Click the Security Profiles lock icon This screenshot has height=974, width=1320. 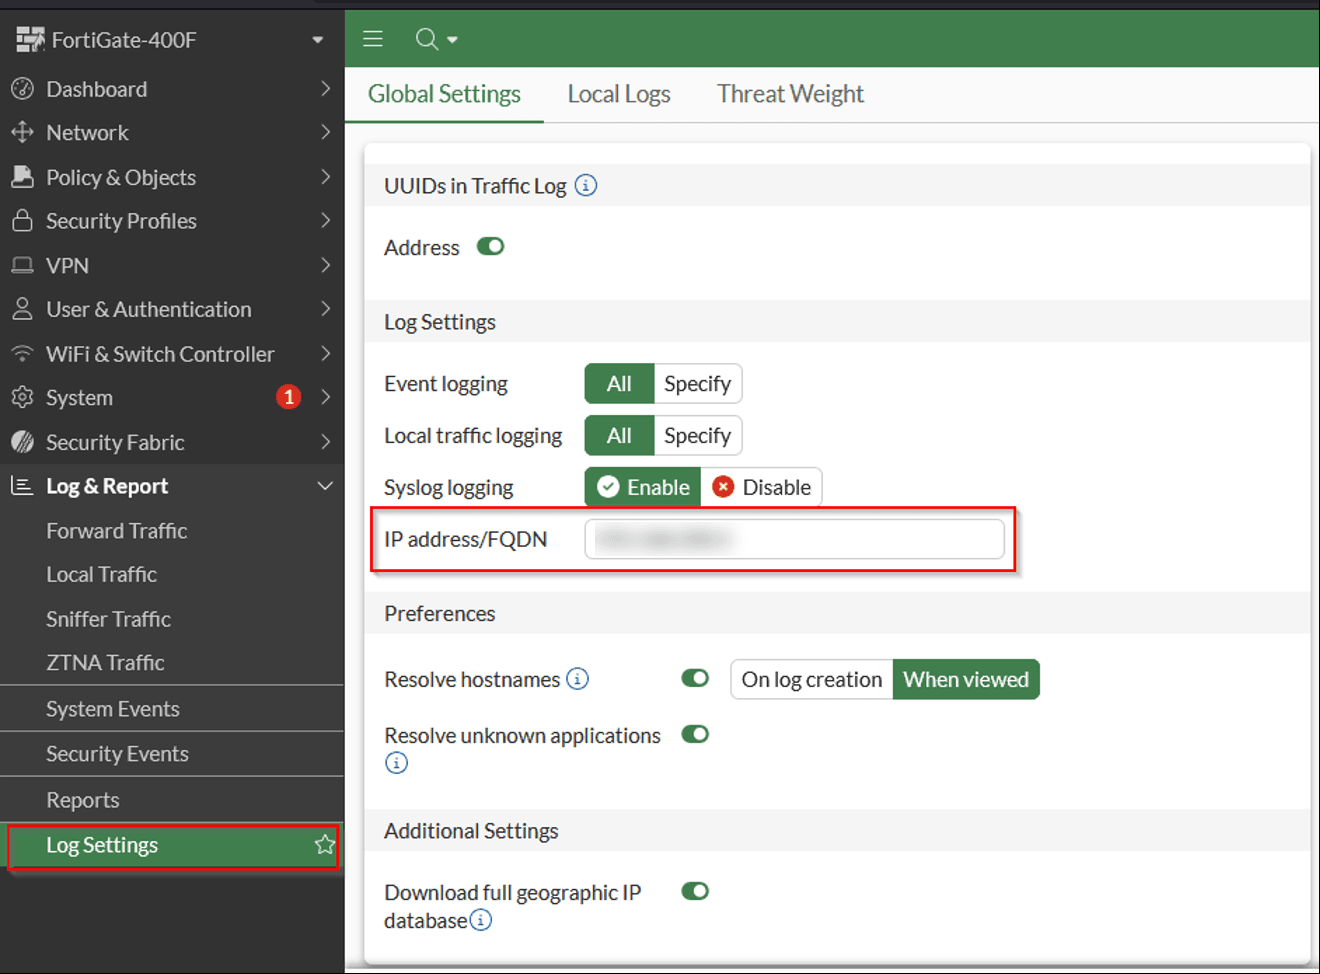(22, 221)
